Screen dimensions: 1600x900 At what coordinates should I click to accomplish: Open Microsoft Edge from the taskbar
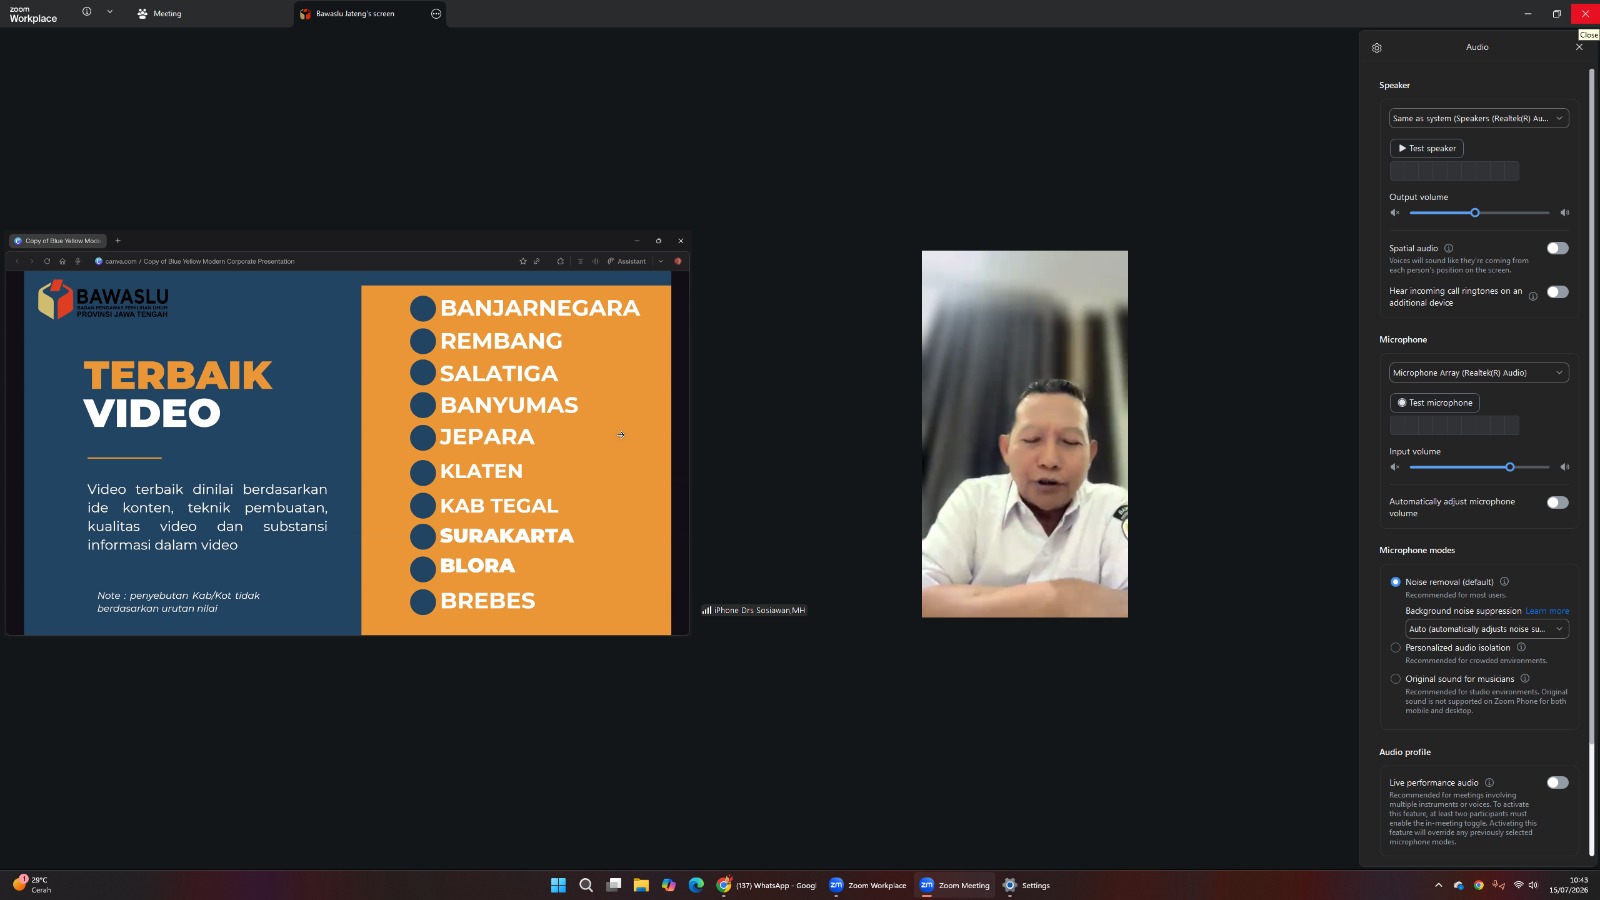tap(696, 885)
